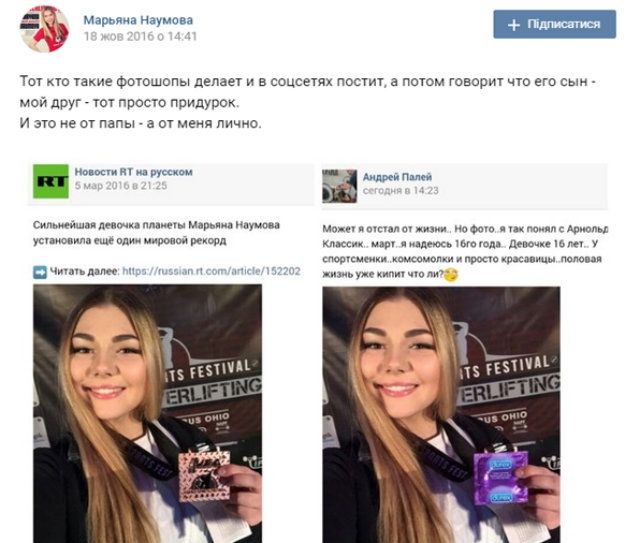640x543 pixels.
Task: Open the Андрей Палей name link
Action: click(x=397, y=177)
